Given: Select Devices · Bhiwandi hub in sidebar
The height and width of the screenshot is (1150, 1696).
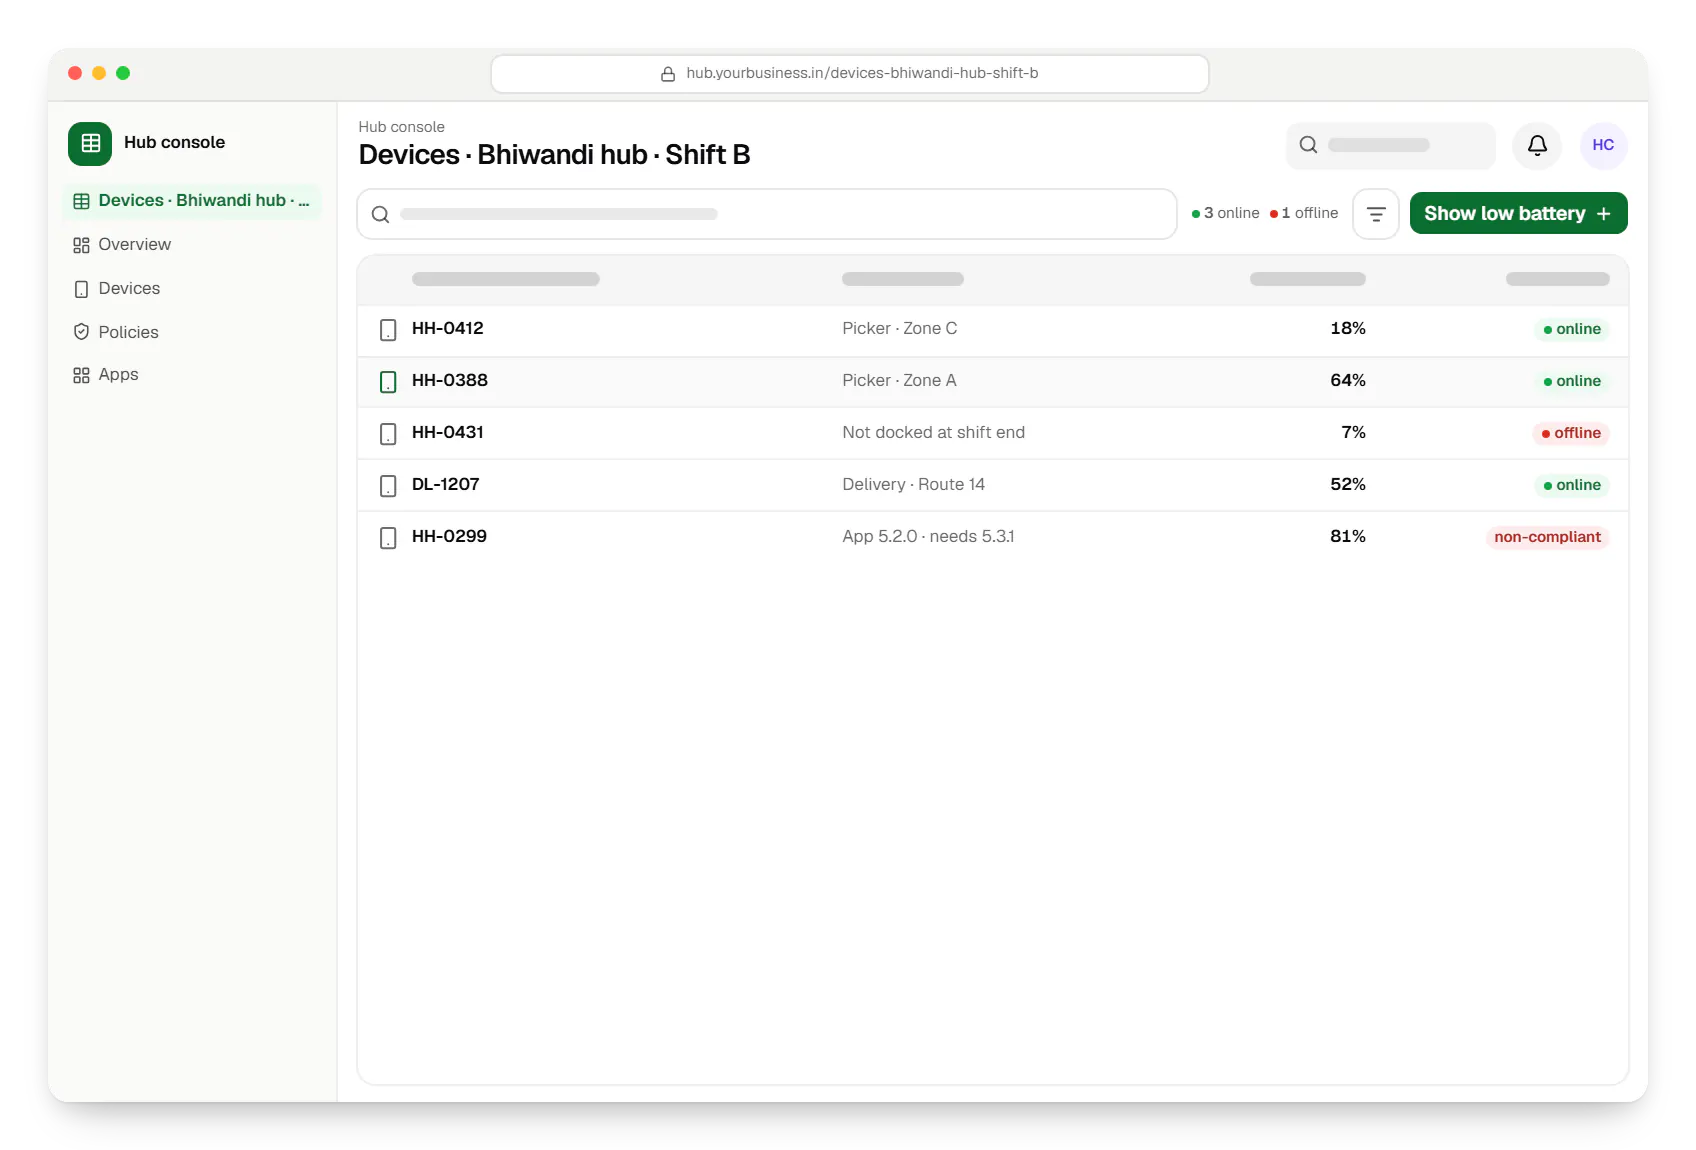Looking at the screenshot, I should click(192, 201).
